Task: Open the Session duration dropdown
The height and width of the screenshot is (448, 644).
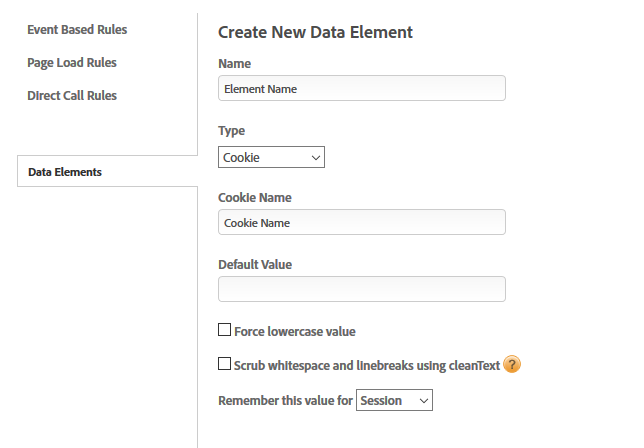Action: (x=394, y=400)
